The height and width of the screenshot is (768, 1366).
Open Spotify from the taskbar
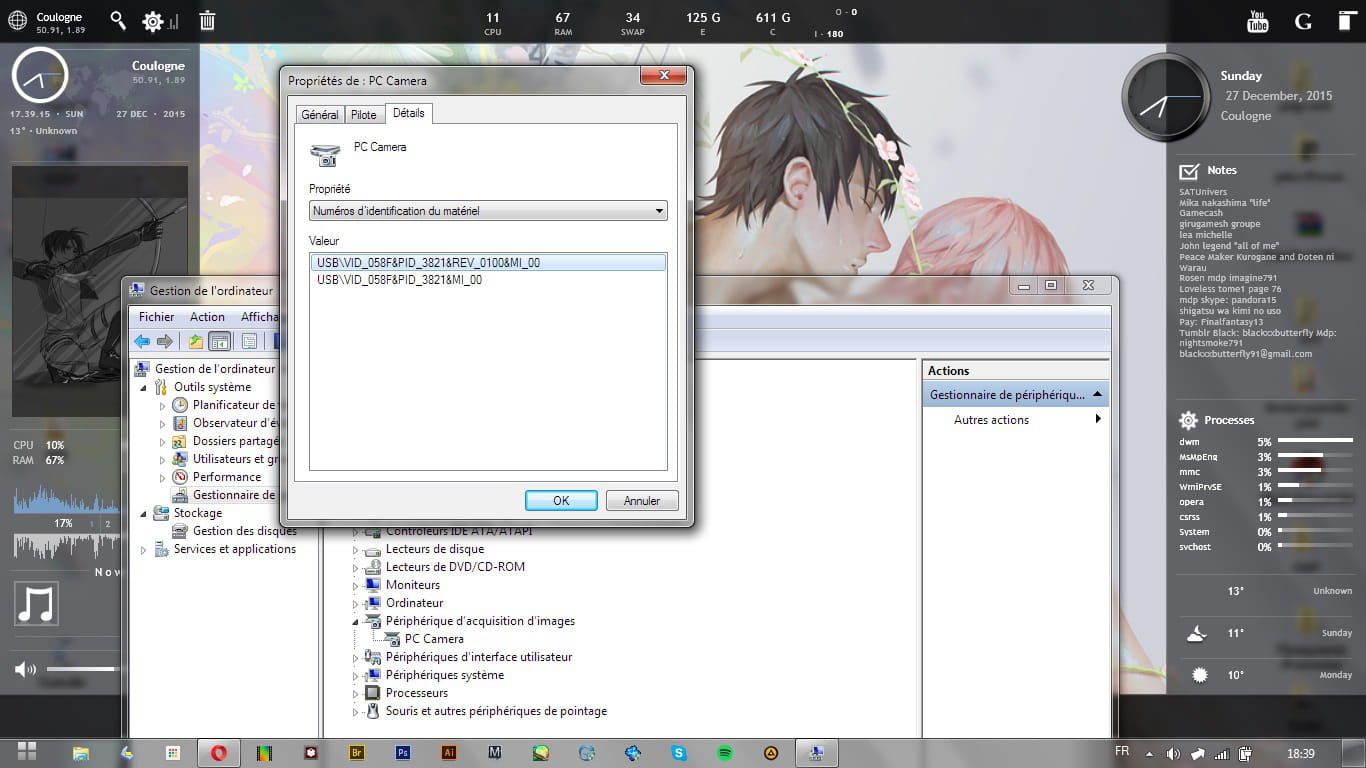725,753
